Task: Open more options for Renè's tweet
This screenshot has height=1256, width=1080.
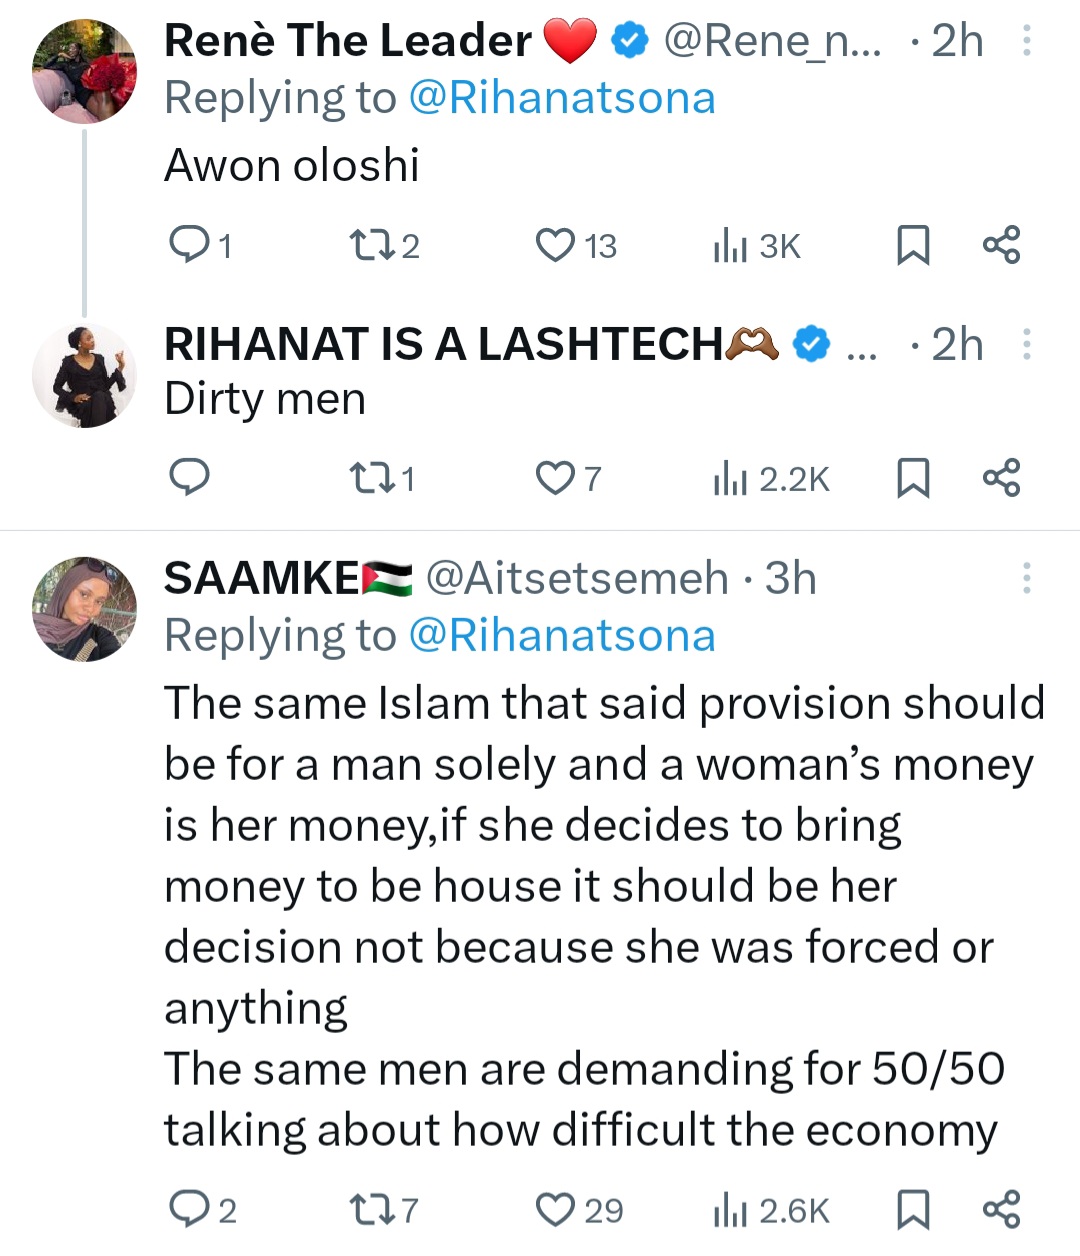Action: [1026, 41]
